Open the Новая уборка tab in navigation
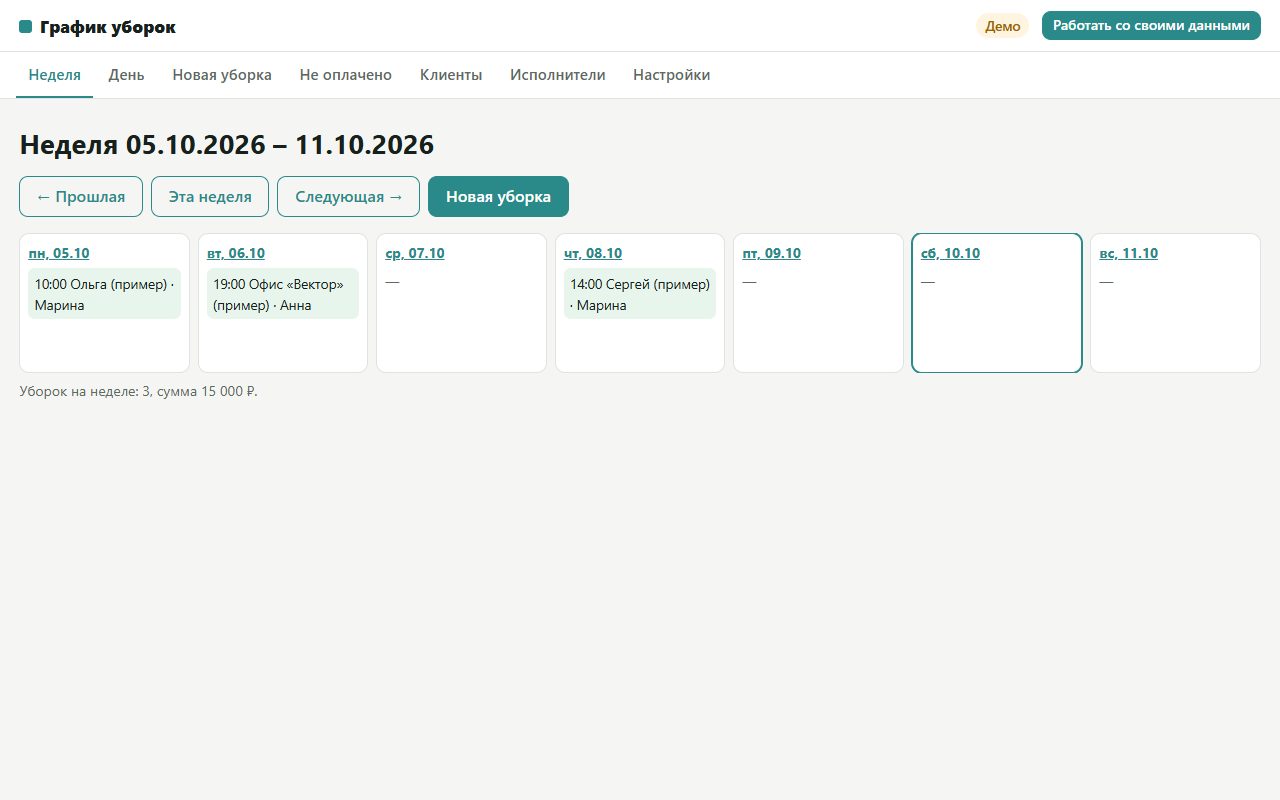The height and width of the screenshot is (800, 1280). (222, 75)
